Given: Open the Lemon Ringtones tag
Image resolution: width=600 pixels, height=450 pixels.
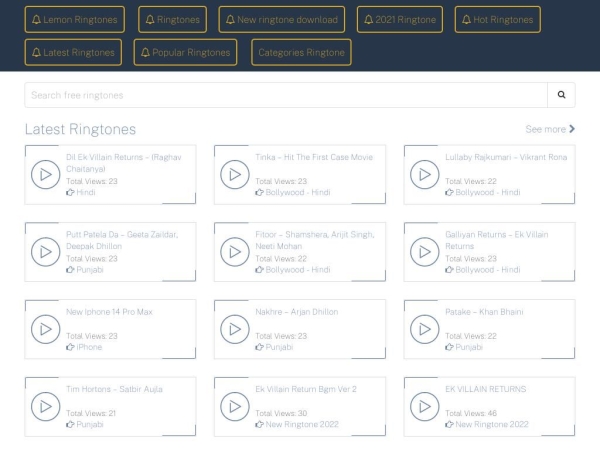Looking at the screenshot, I should 75,19.
